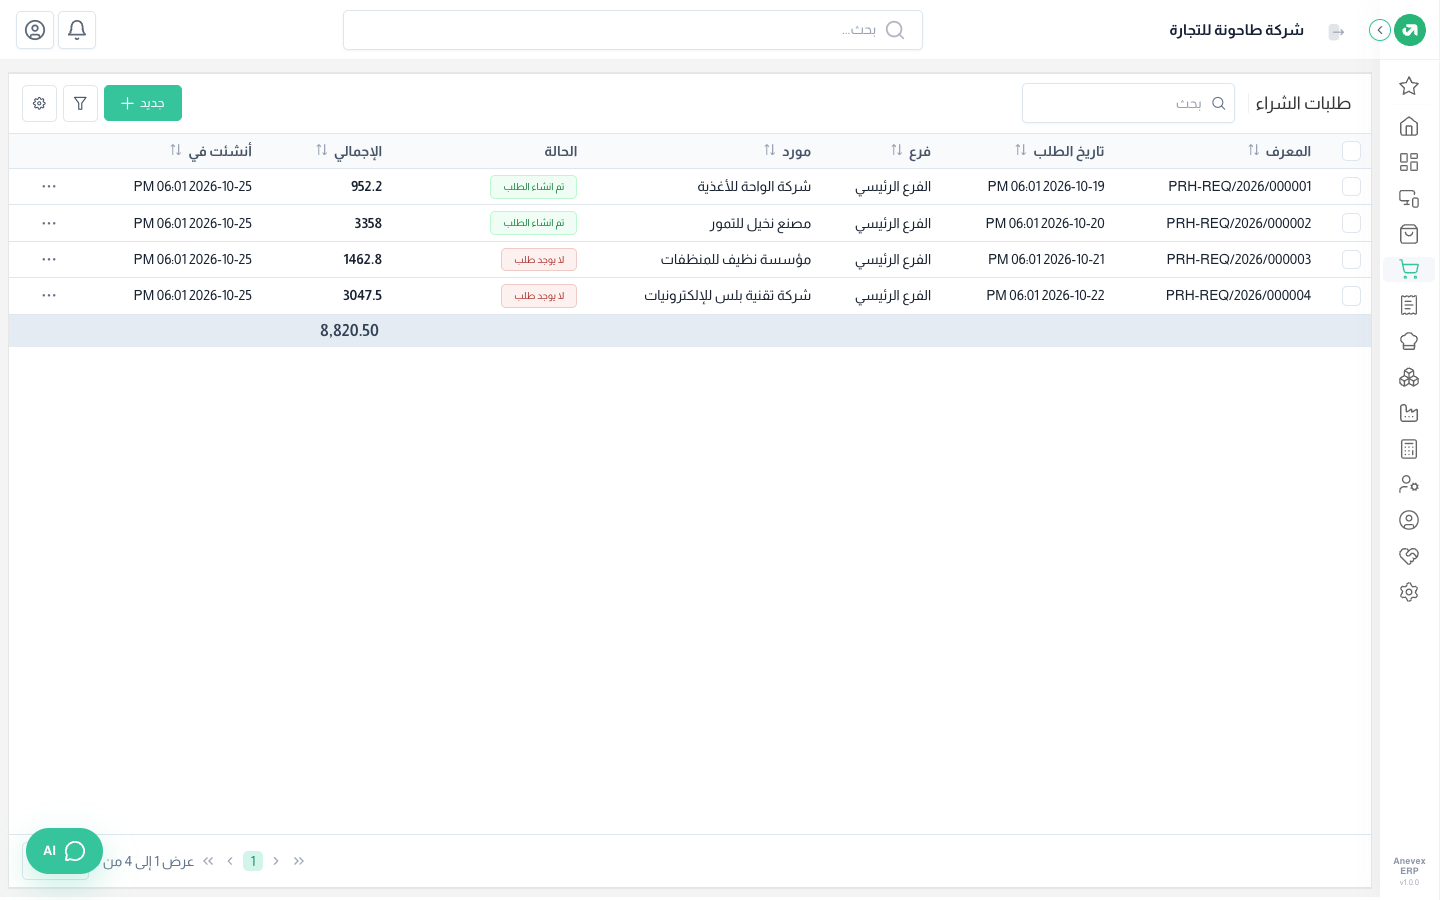Screen dimensions: 1440x900
Task: Focus the purchase requests table search field
Action: point(1128,103)
